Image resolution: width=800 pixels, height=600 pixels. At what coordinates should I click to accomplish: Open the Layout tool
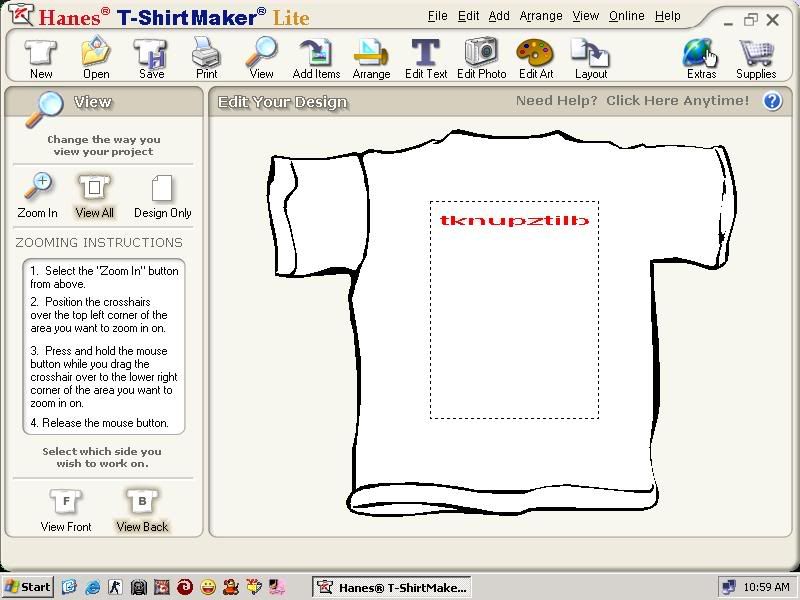590,56
